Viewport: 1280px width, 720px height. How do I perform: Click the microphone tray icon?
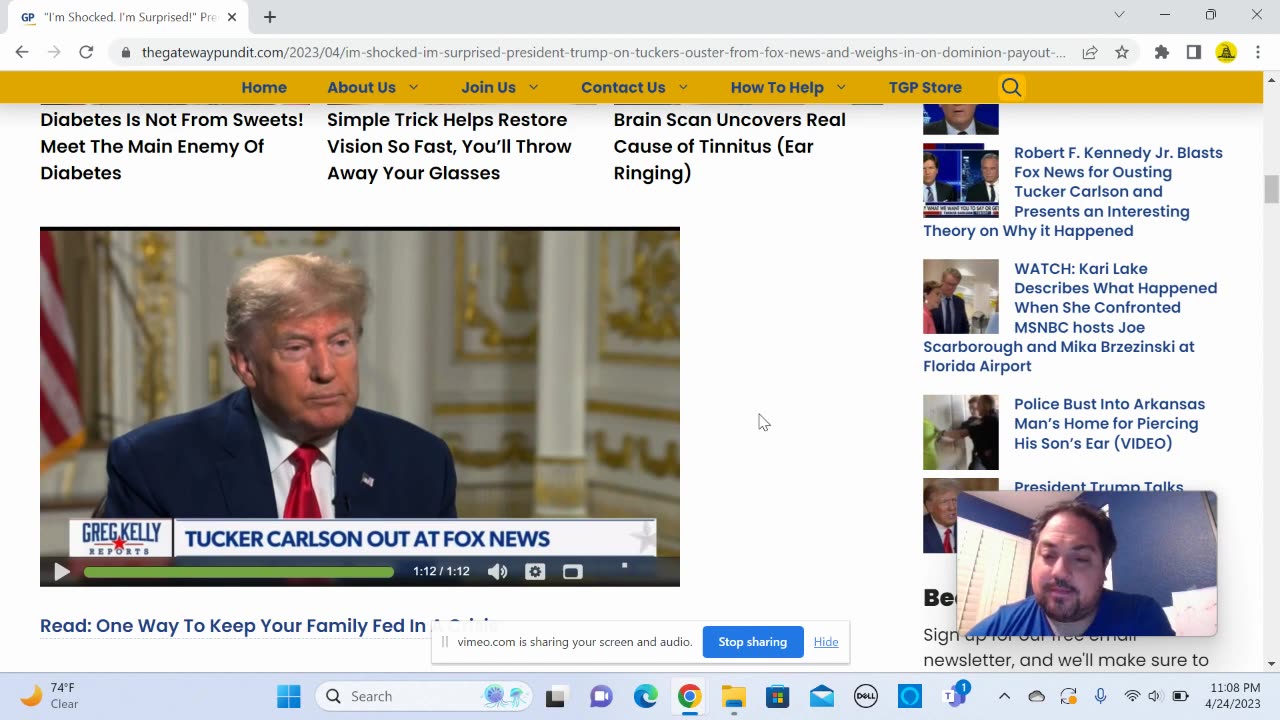1100,696
